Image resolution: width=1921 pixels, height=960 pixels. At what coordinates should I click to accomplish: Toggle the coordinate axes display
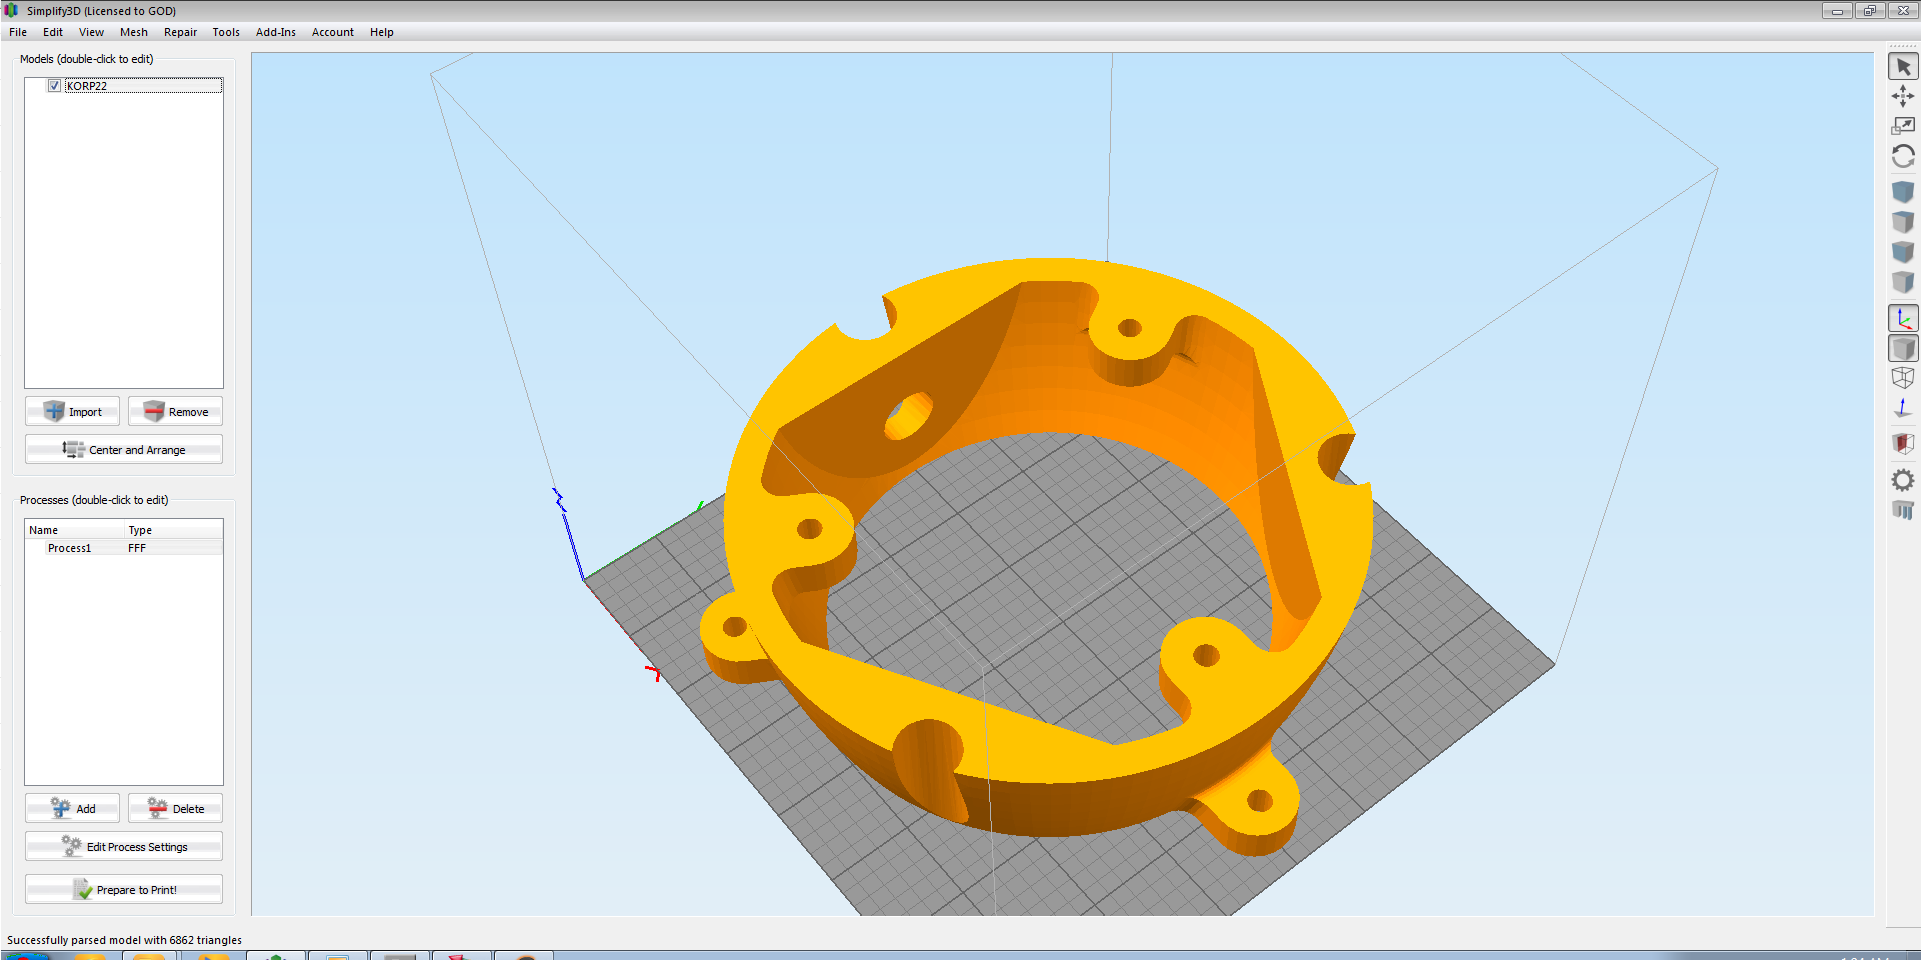tap(1903, 319)
